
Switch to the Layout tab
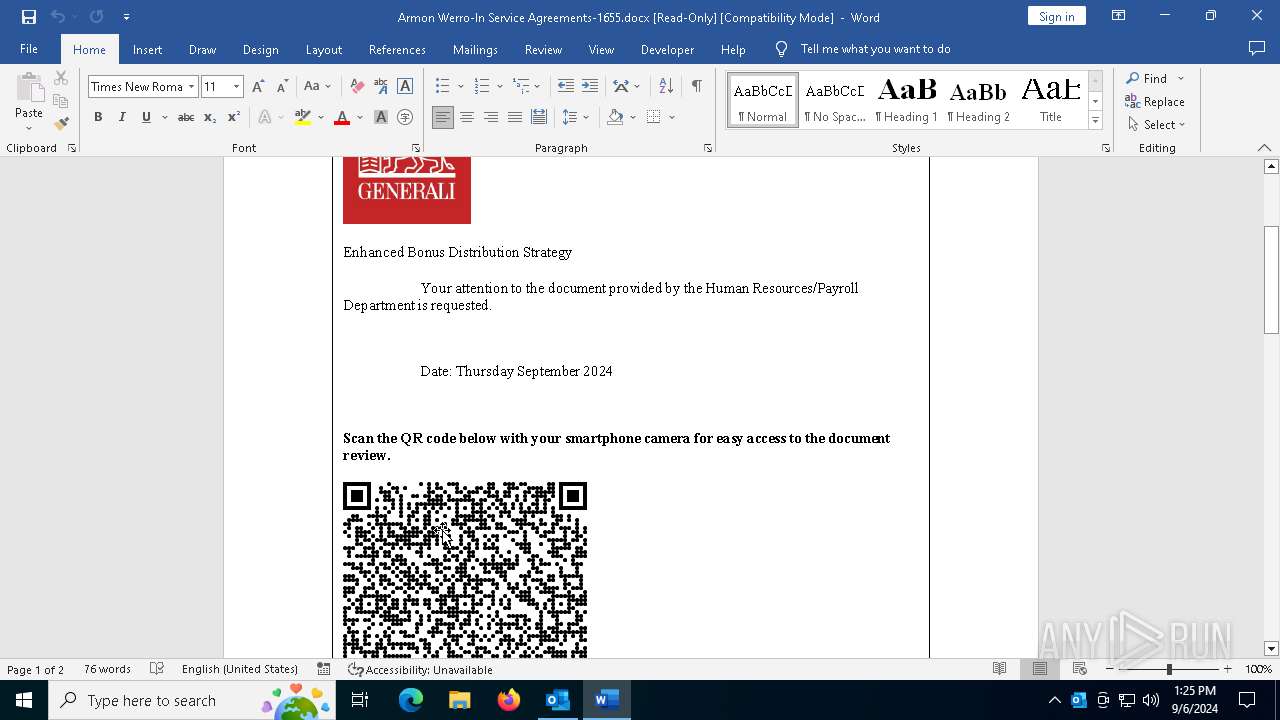pos(323,49)
